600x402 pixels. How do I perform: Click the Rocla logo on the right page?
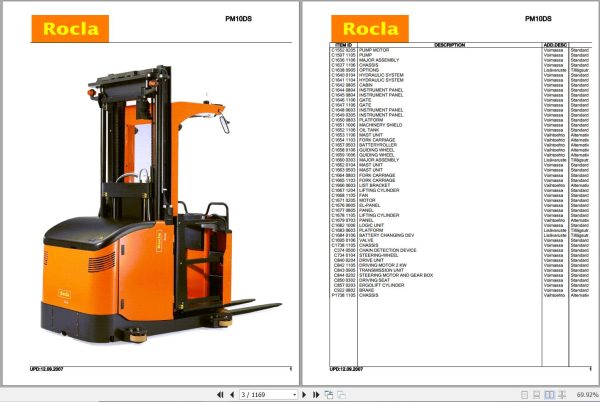(x=370, y=29)
